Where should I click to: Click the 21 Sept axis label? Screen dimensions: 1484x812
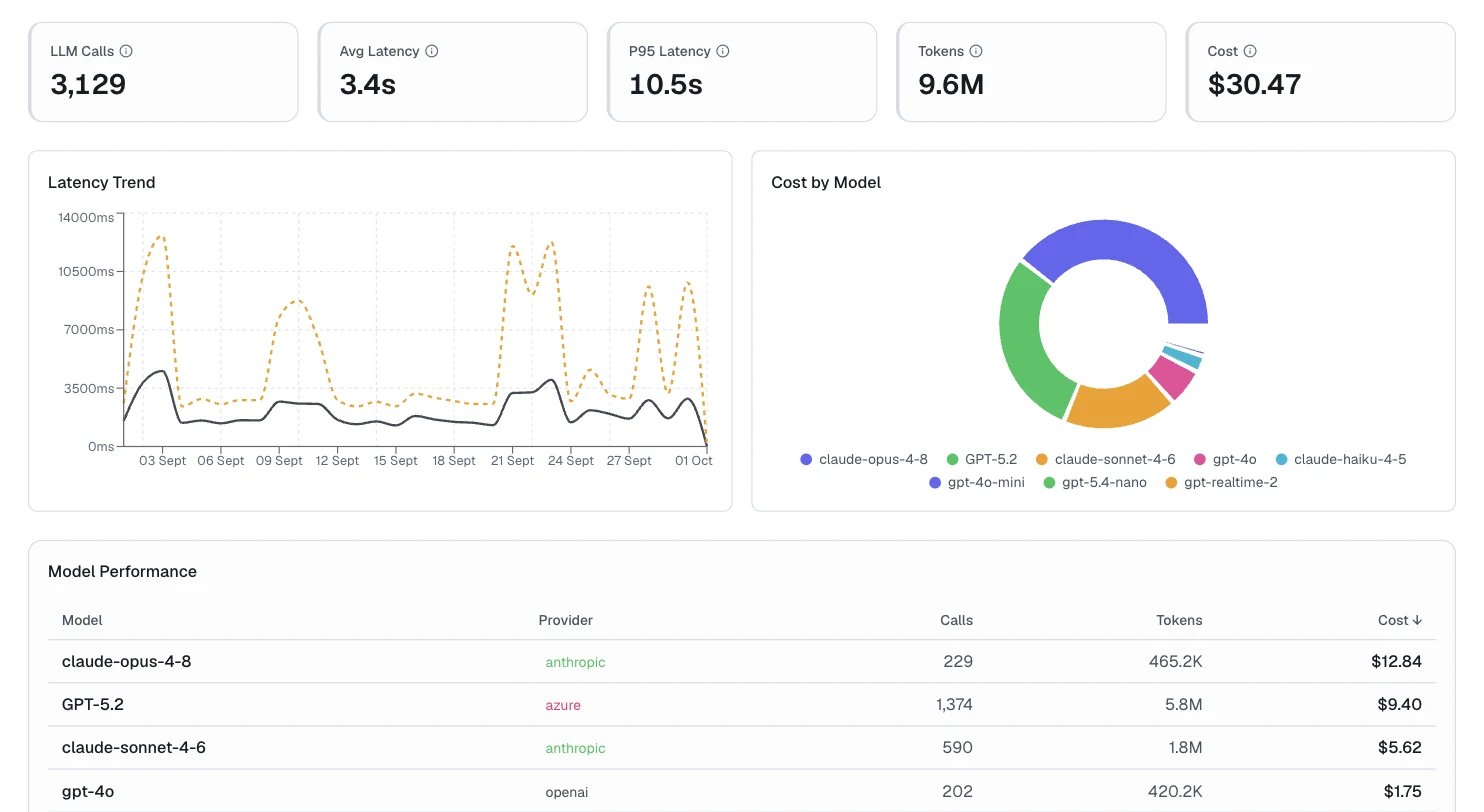click(x=512, y=461)
